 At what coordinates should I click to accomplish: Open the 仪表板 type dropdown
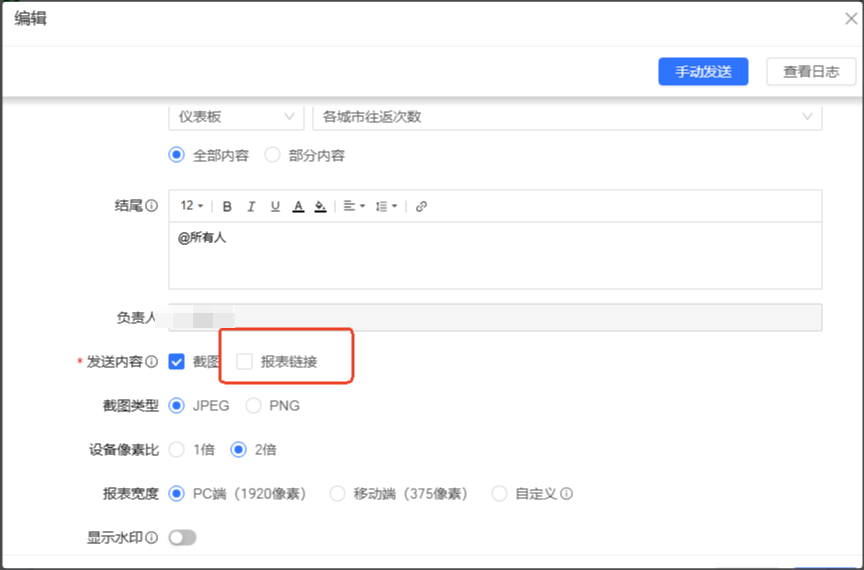(236, 117)
